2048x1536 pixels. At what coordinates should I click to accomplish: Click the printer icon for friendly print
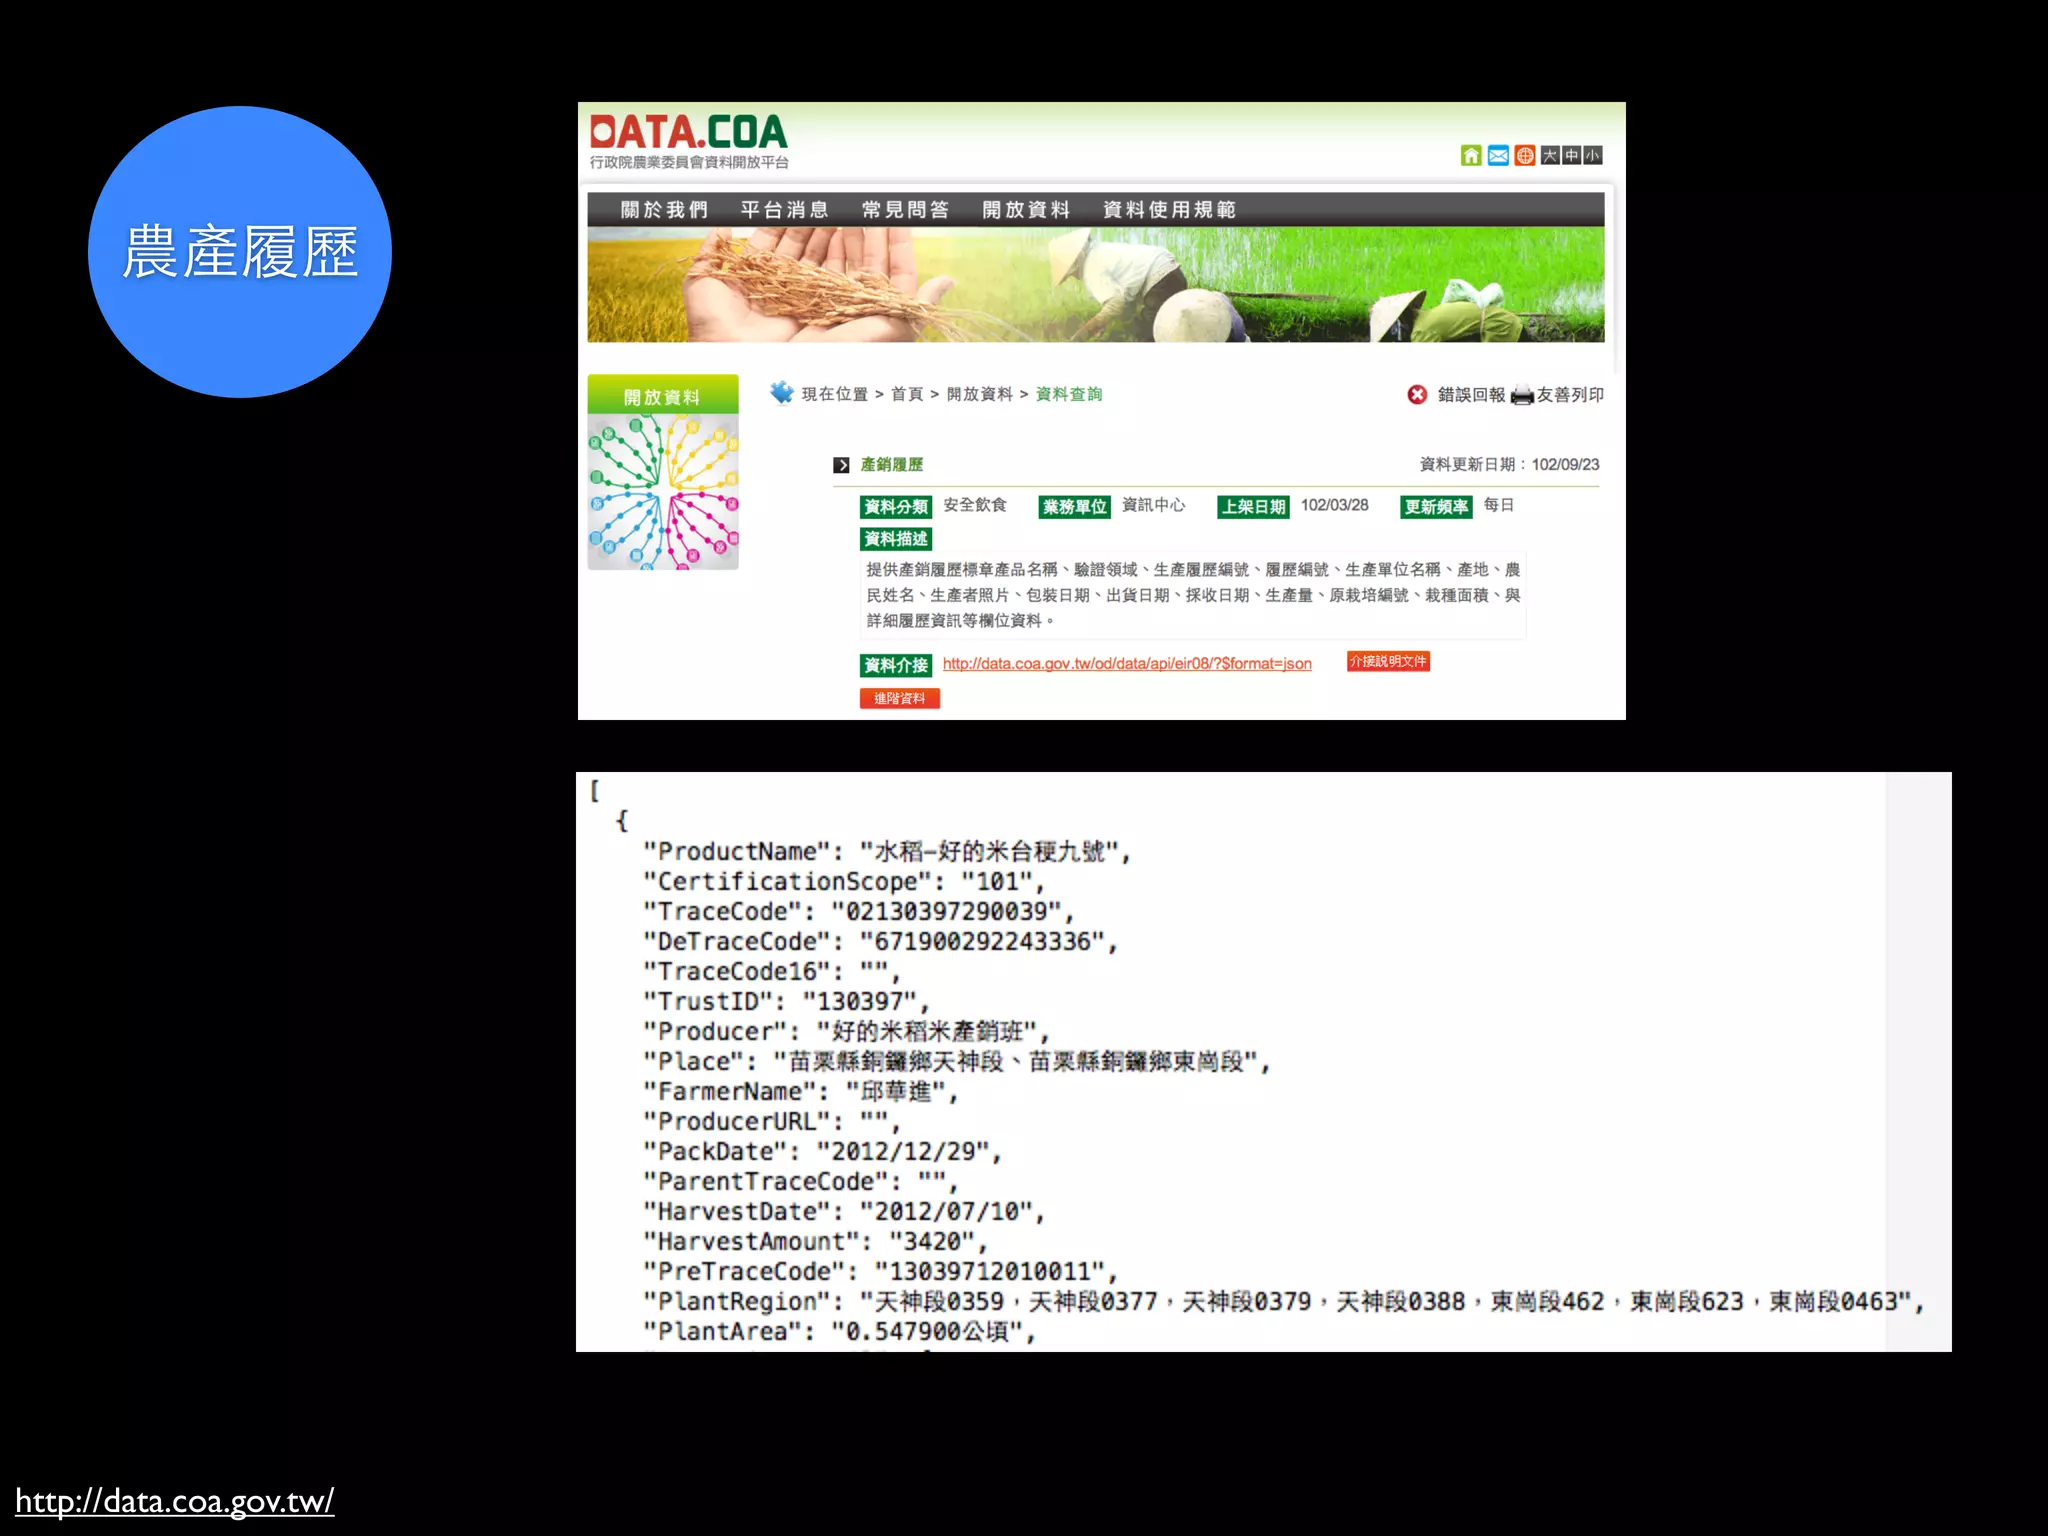[x=1522, y=395]
